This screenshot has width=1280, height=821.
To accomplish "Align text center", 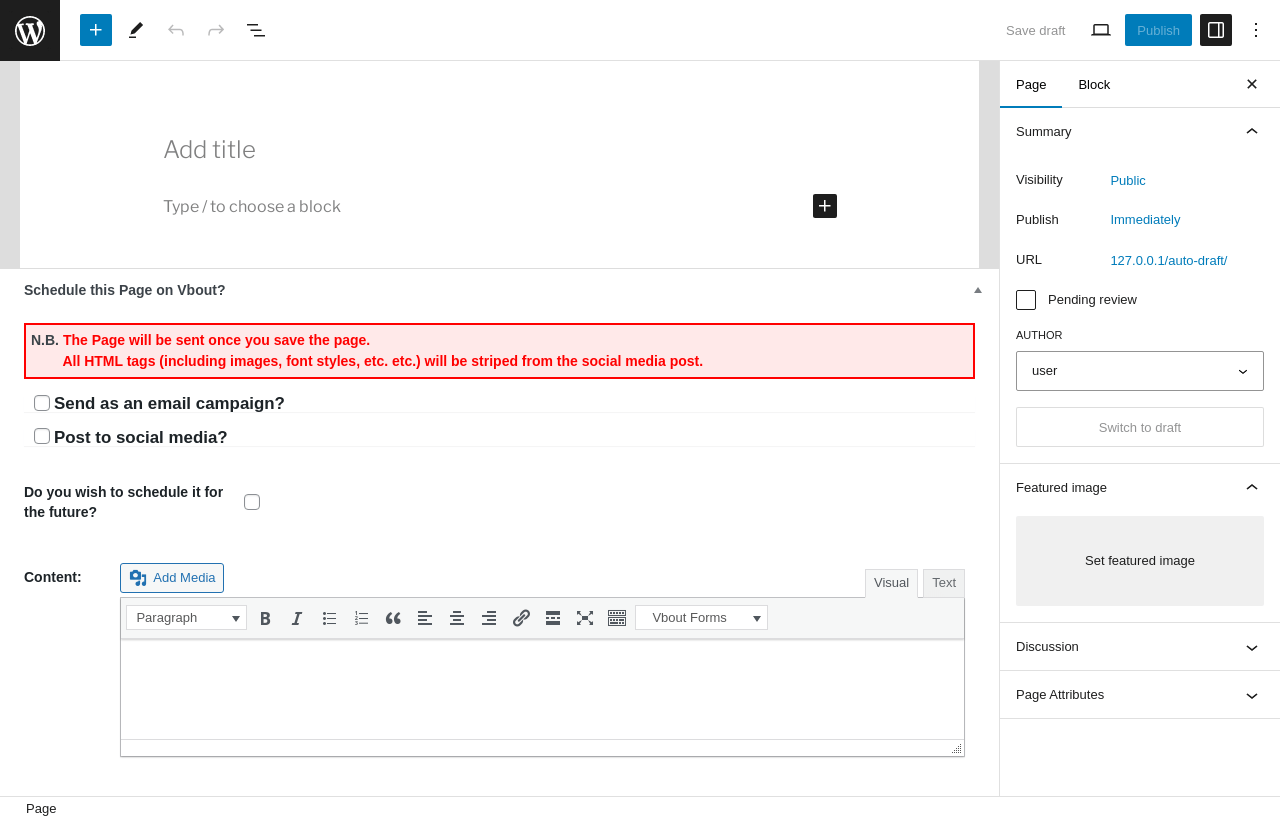I will tap(457, 618).
